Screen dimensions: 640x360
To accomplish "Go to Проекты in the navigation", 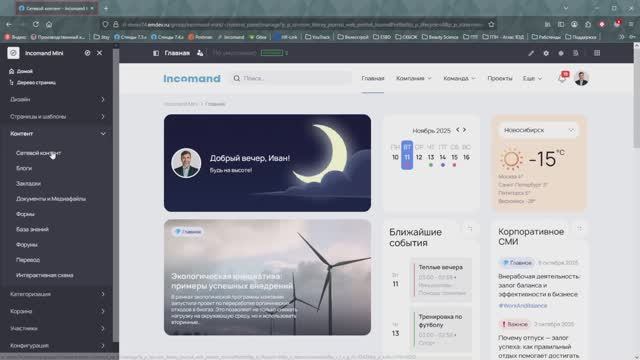I will 500,78.
